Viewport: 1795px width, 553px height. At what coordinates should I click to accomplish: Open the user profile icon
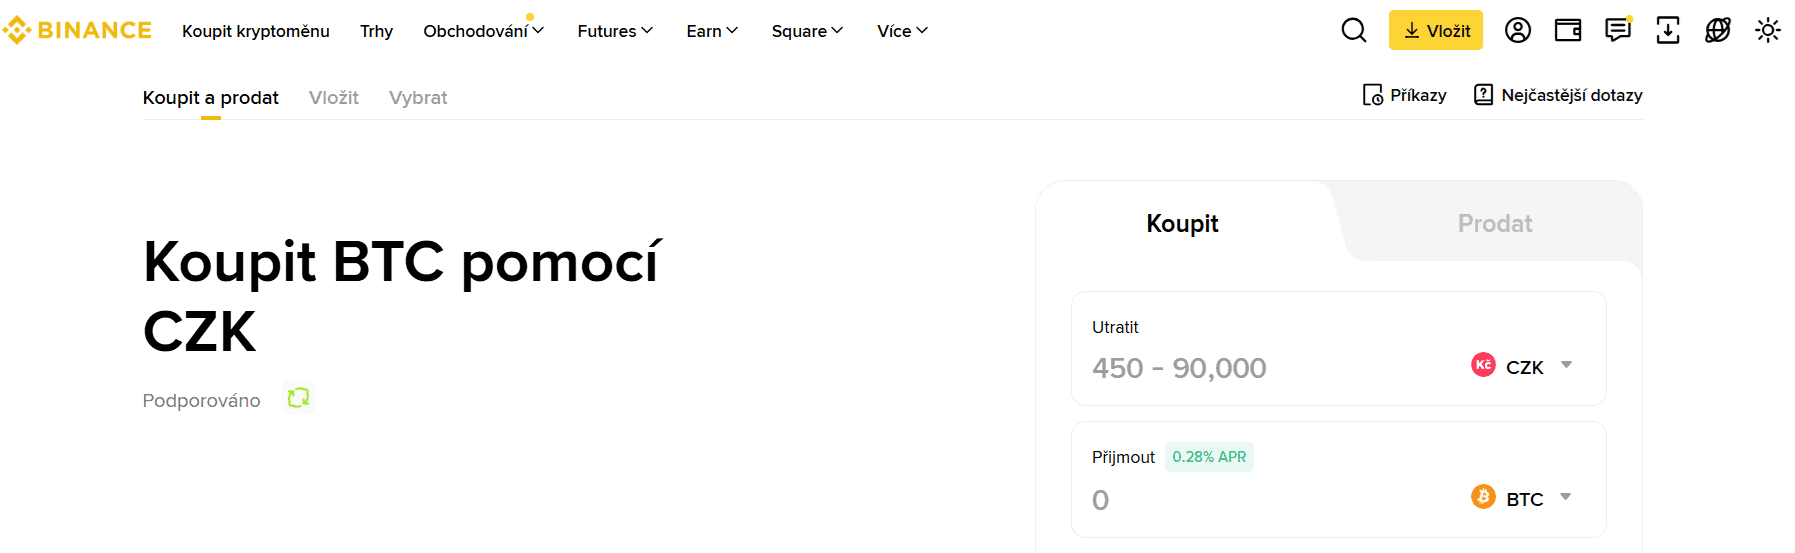coord(1517,31)
